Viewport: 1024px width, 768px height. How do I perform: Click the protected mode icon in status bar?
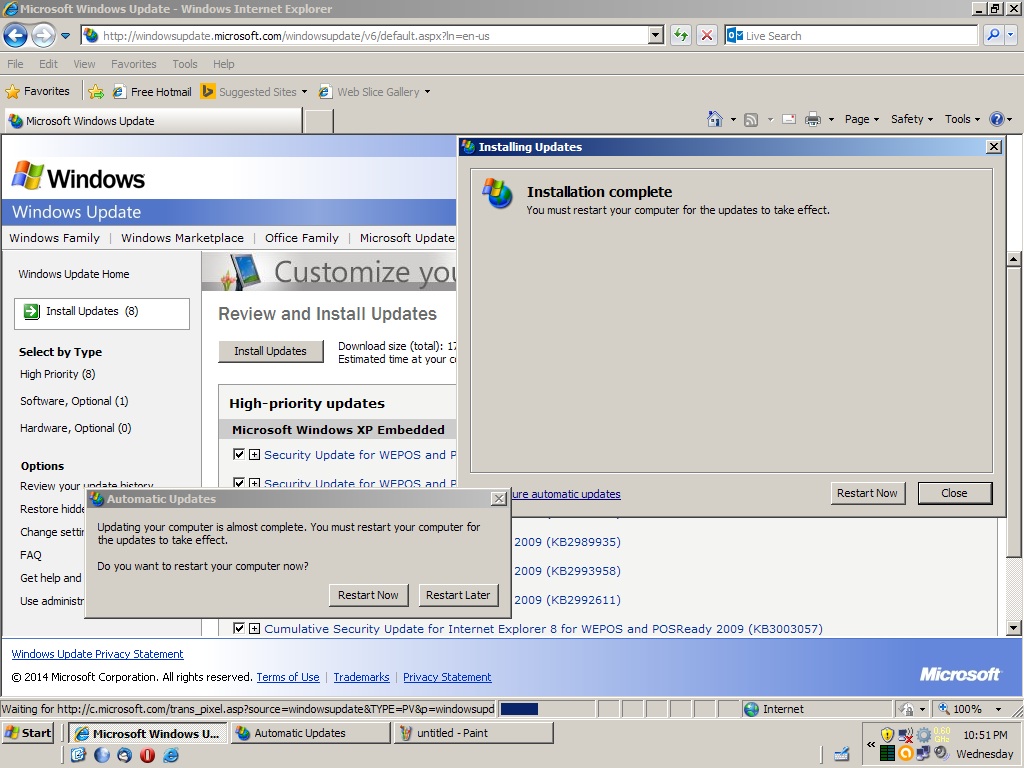click(906, 709)
